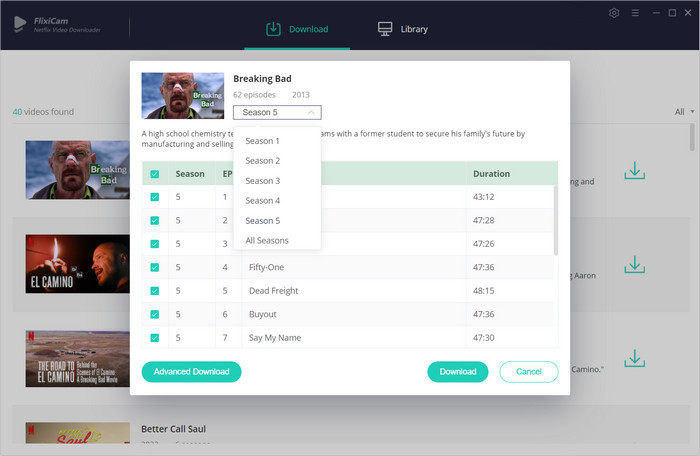Click download icon for El Camino result

tap(634, 264)
